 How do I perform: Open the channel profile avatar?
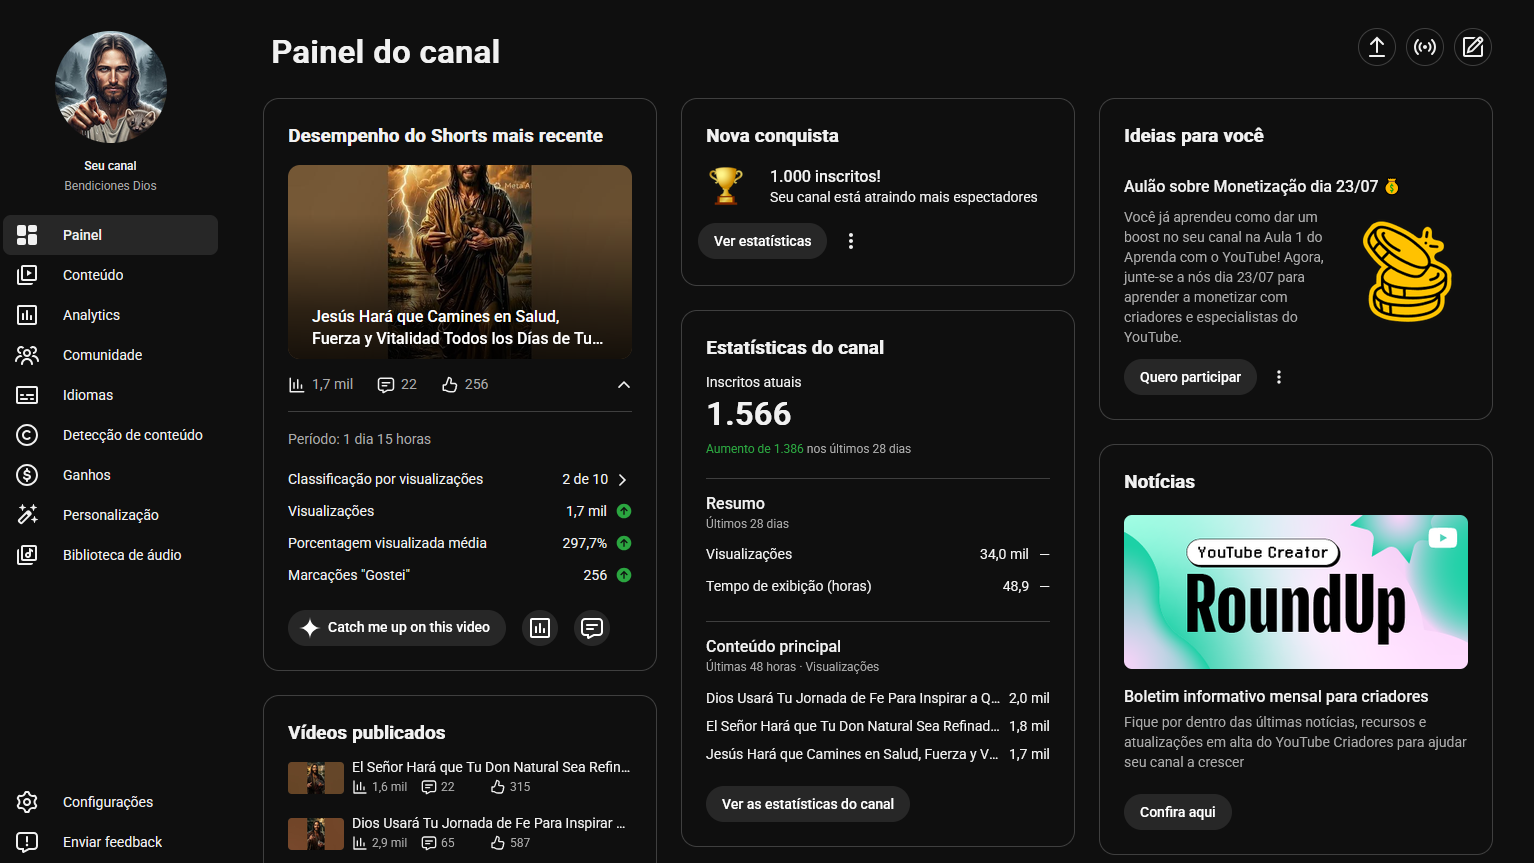coord(111,87)
